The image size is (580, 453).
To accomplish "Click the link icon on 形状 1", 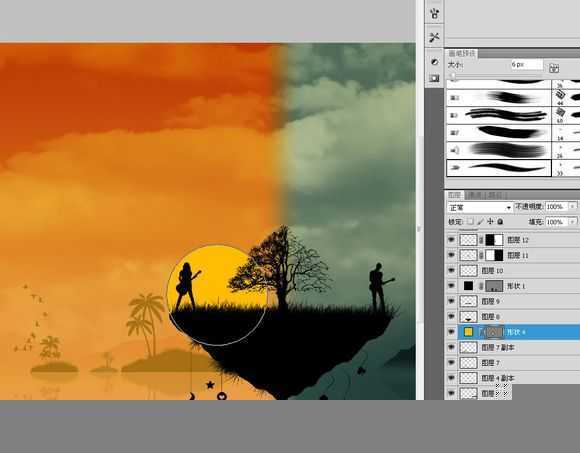I will point(481,286).
